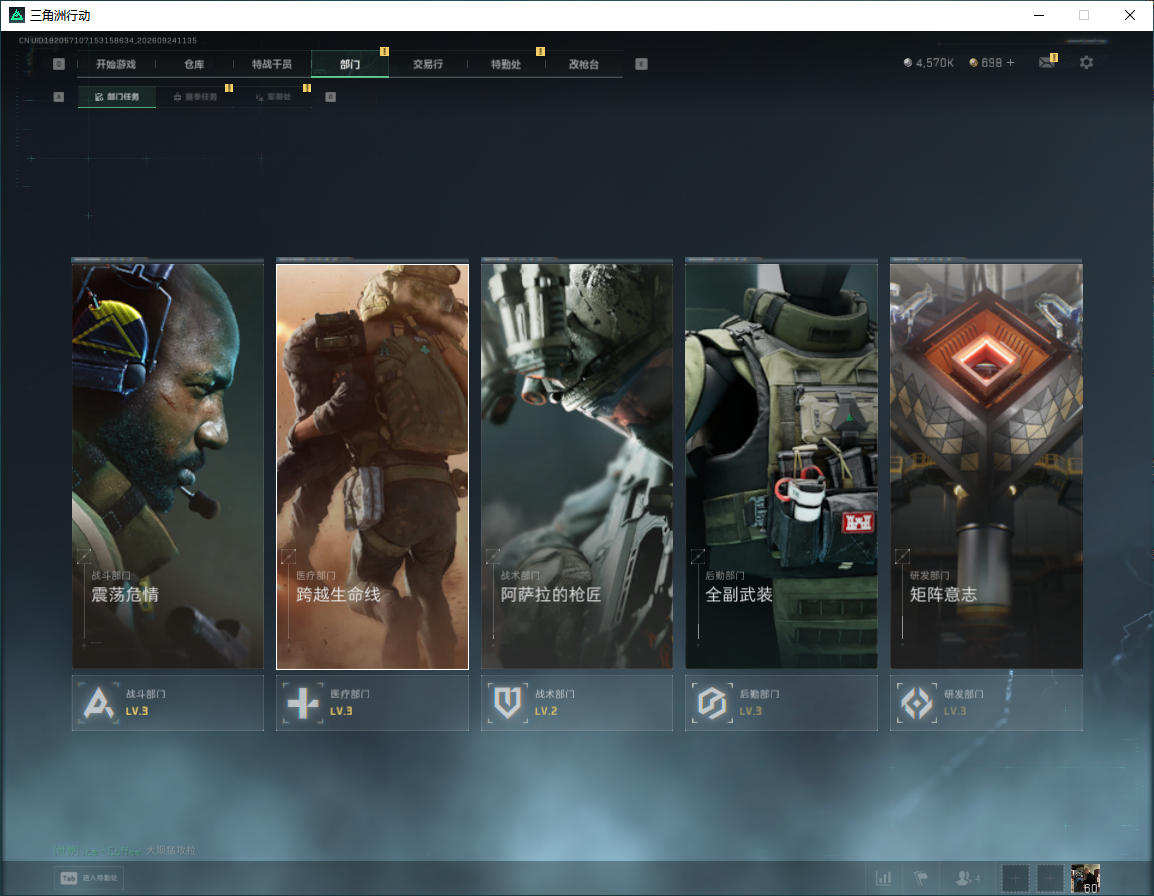
Task: Click the left key hint beside 部门任务
Action: coord(59,96)
